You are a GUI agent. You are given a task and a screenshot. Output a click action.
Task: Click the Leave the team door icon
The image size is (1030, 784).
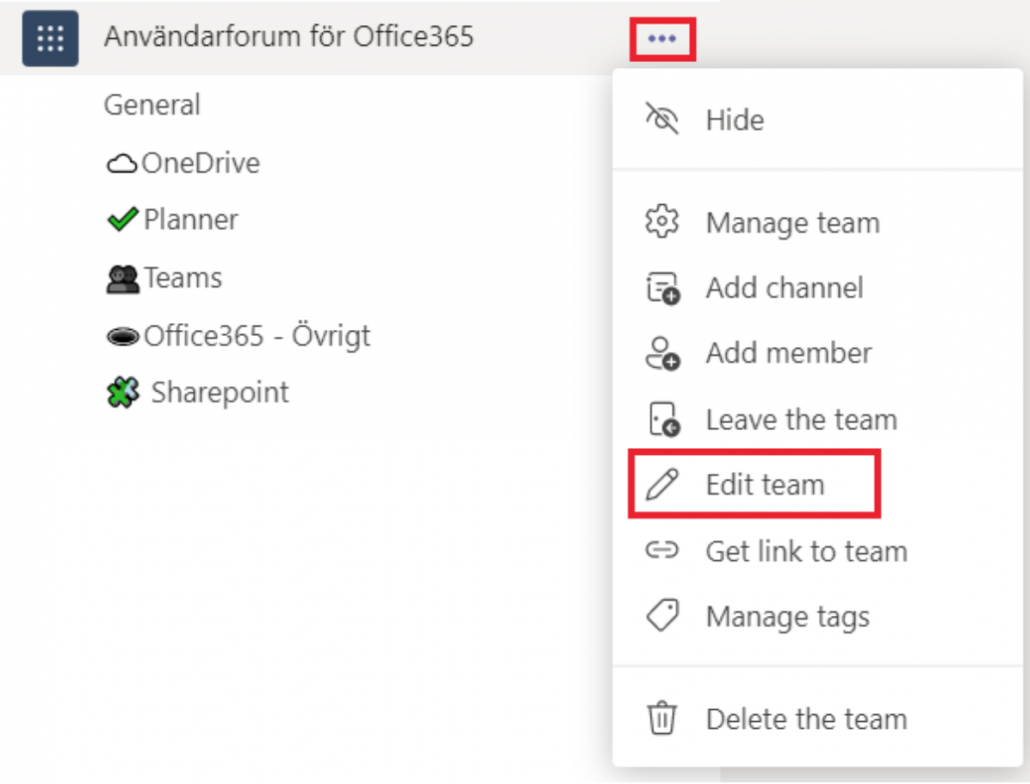662,419
